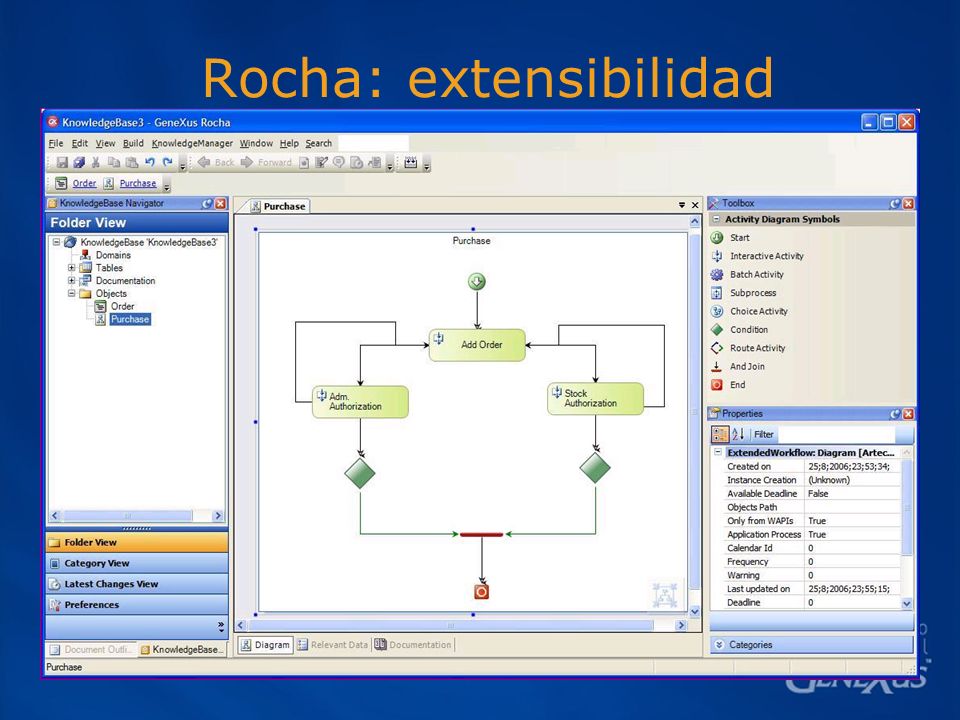Select the Add Order activity box
Screen dimensions: 960x720
pyautogui.click(x=477, y=345)
